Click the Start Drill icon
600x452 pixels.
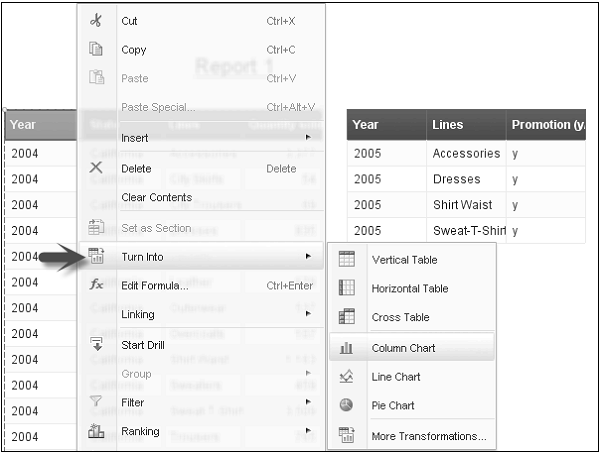click(96, 345)
